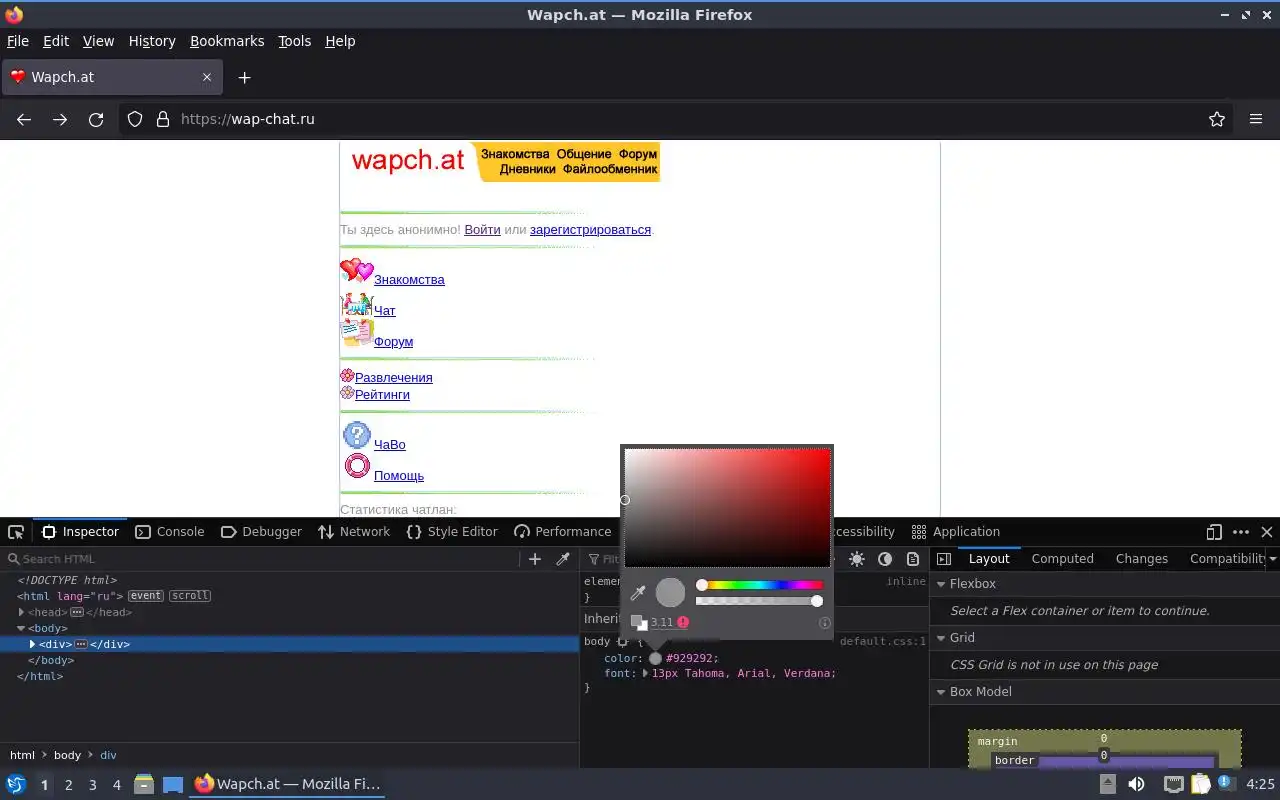Open the taskbar file manager icon
The width and height of the screenshot is (1280, 800).
click(x=144, y=784)
